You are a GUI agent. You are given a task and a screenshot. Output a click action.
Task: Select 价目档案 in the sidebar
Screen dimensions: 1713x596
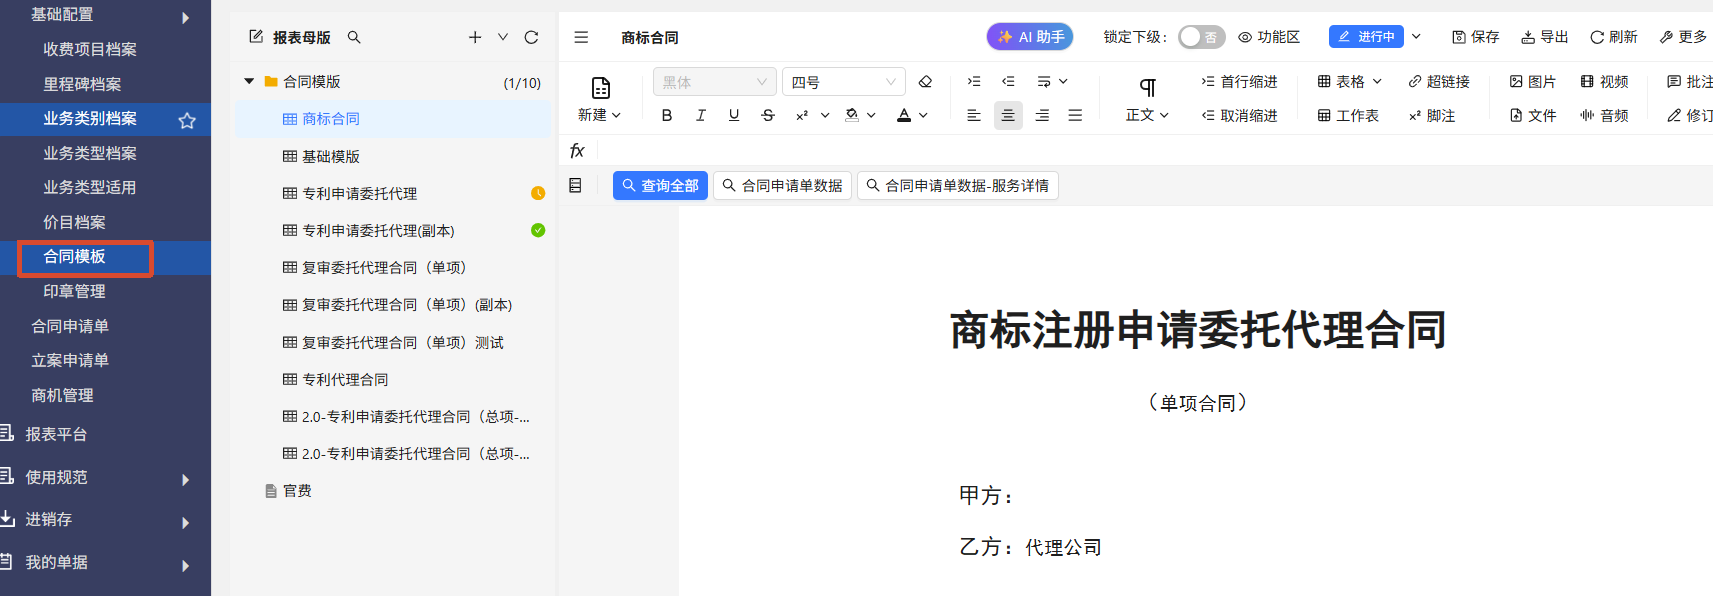coord(74,222)
